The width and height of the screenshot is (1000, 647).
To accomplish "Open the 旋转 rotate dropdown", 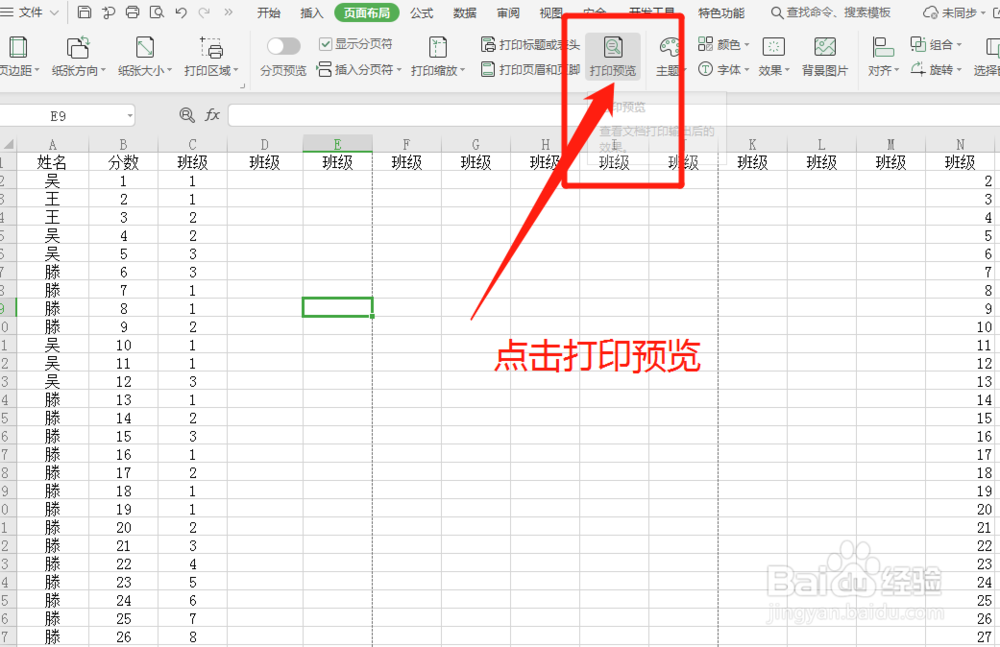I will (x=936, y=69).
